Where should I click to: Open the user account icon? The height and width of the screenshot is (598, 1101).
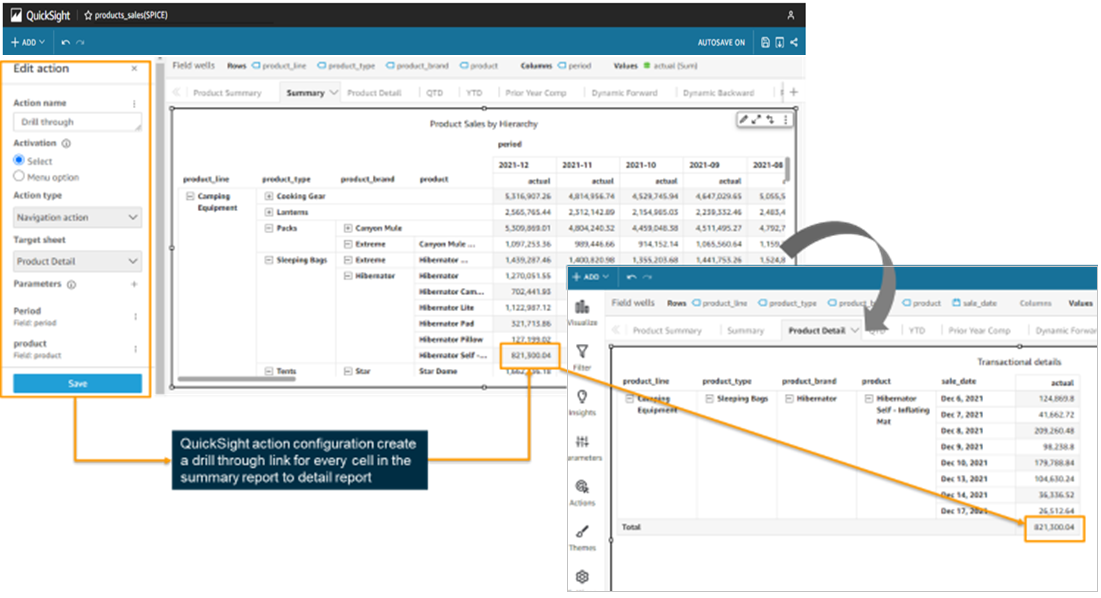click(x=791, y=15)
